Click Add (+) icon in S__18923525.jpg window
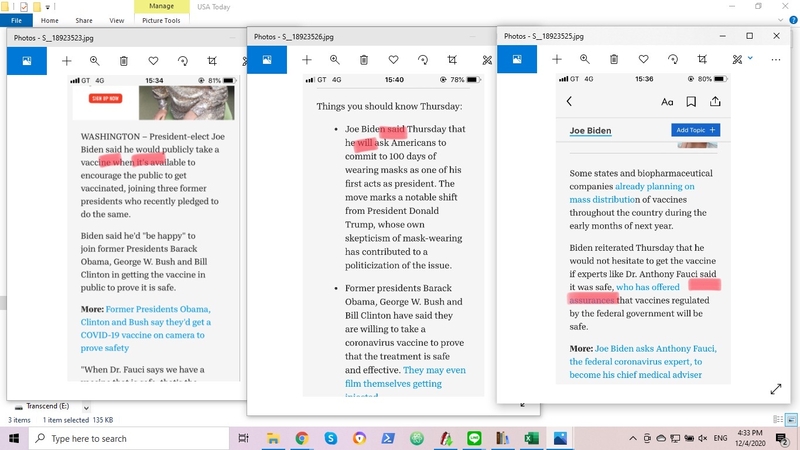Image resolution: width=800 pixels, height=450 pixels. coord(557,60)
